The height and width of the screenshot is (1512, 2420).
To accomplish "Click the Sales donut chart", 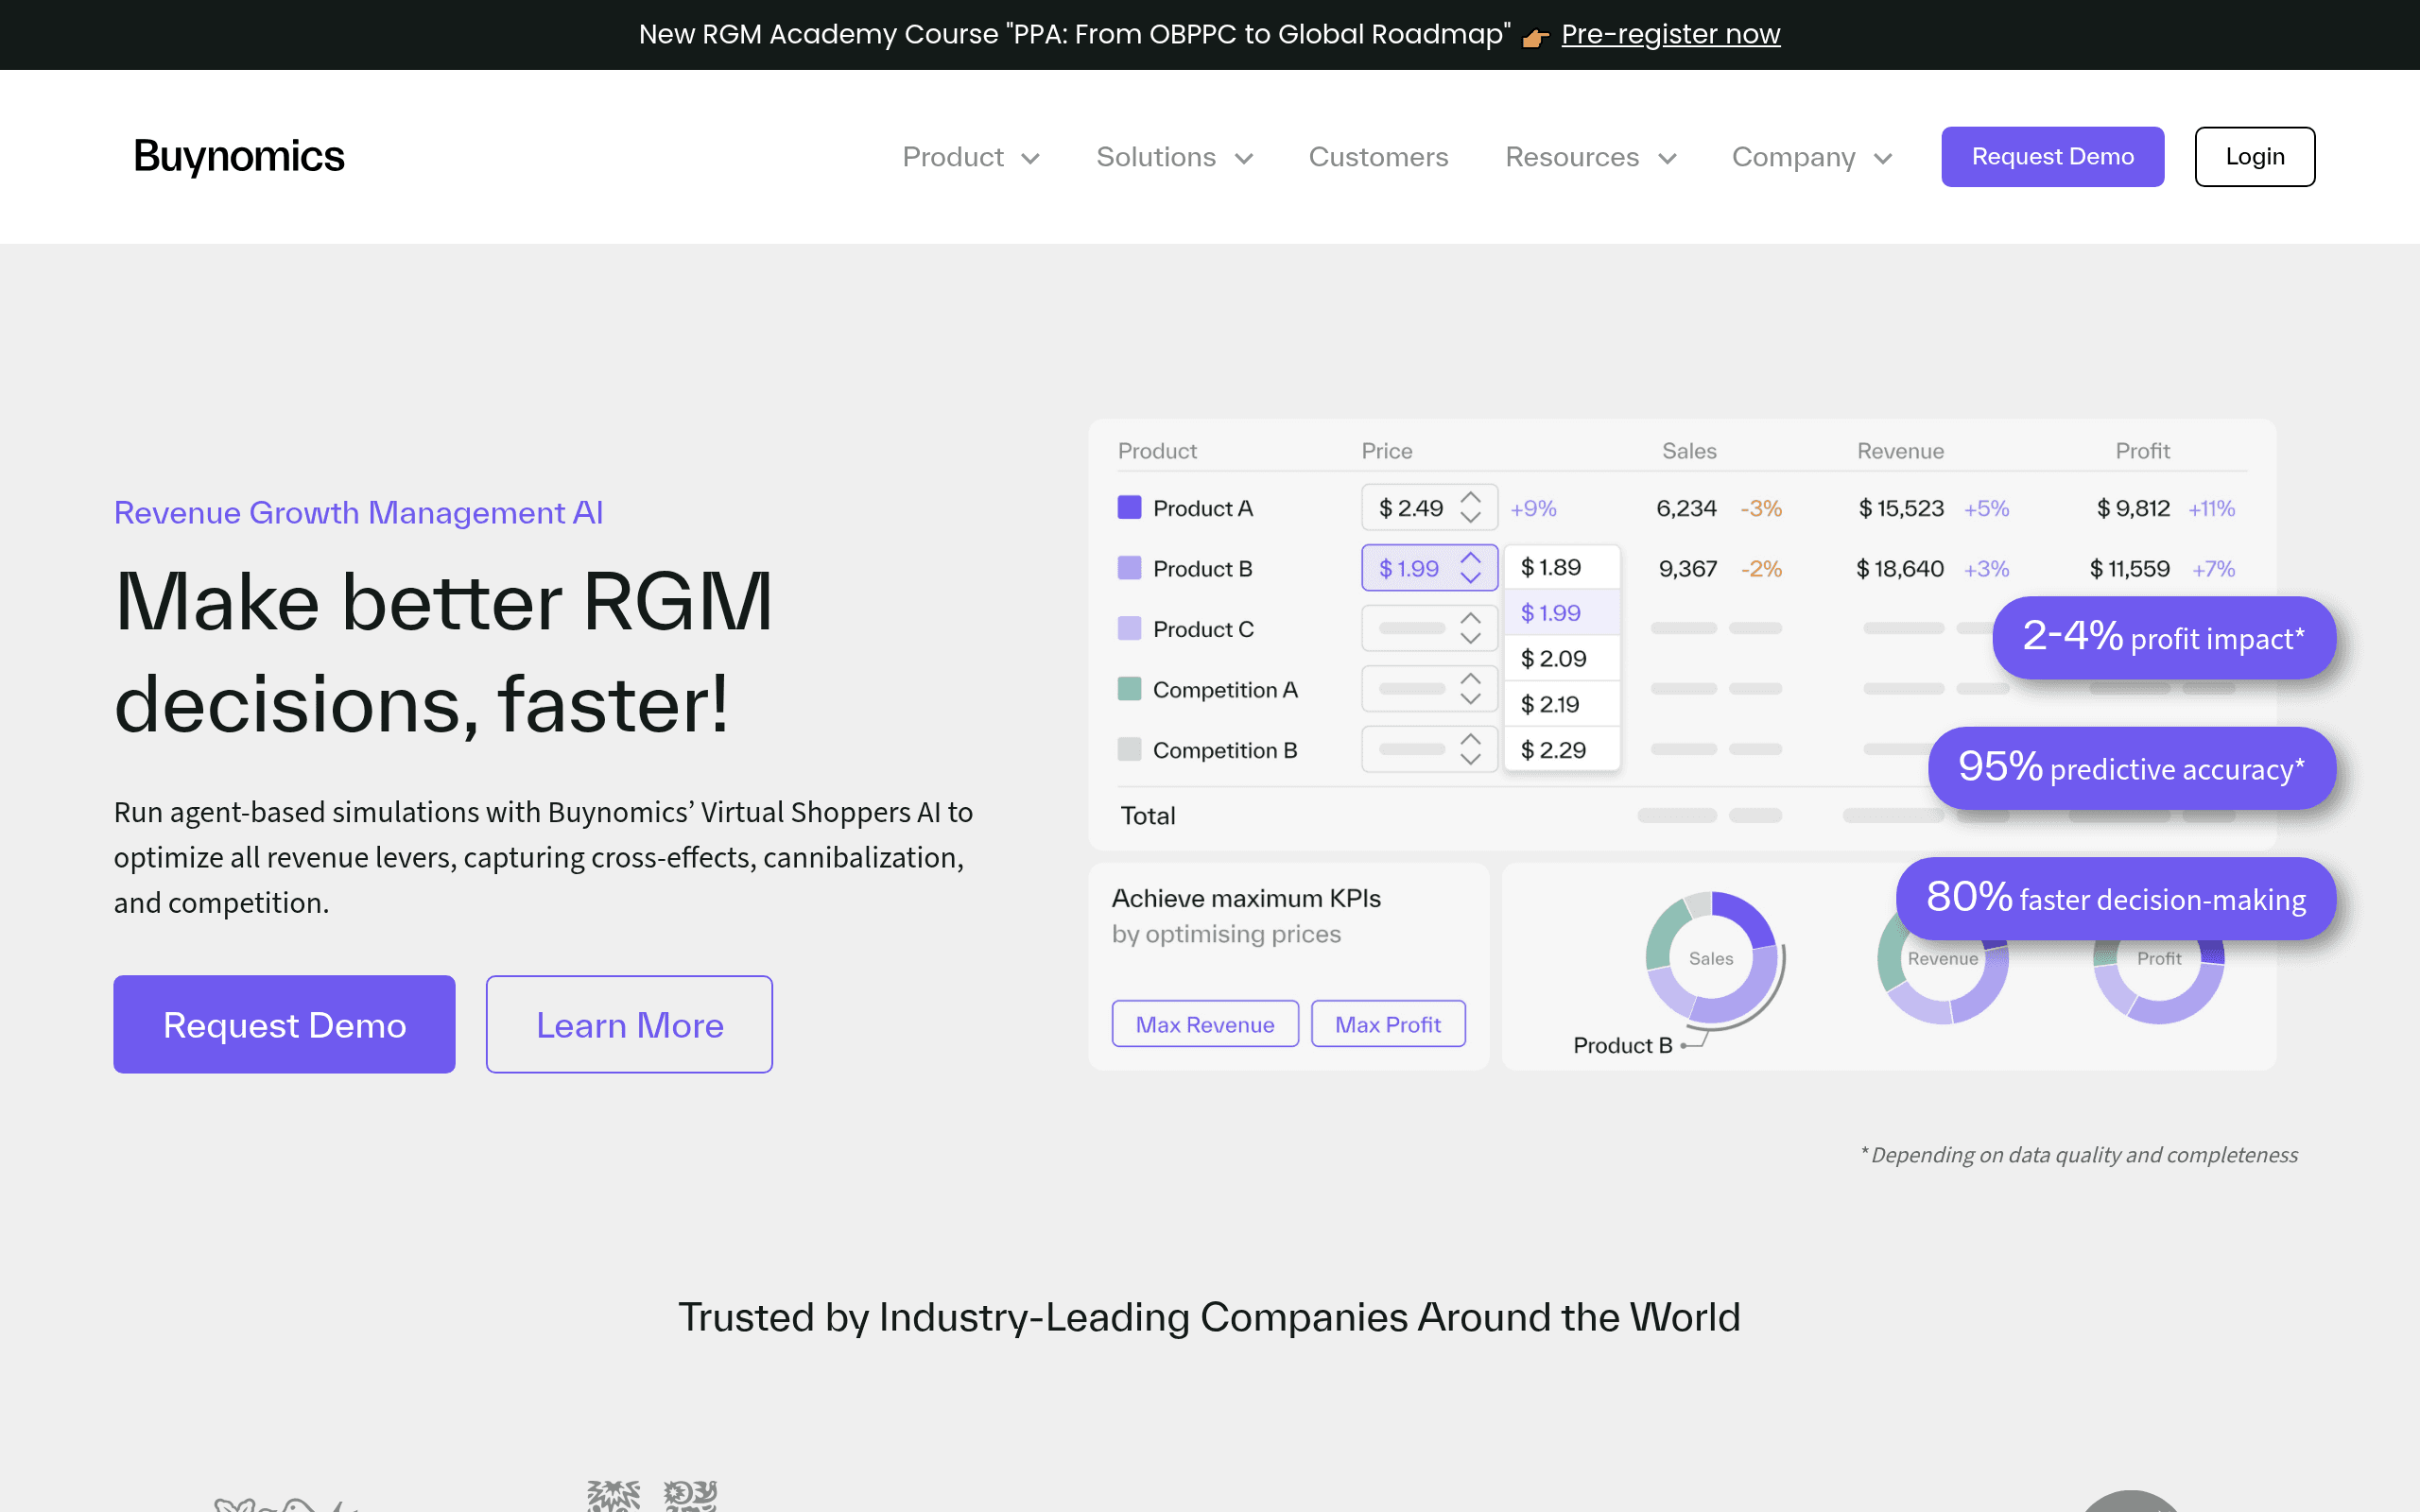I will 1712,958.
